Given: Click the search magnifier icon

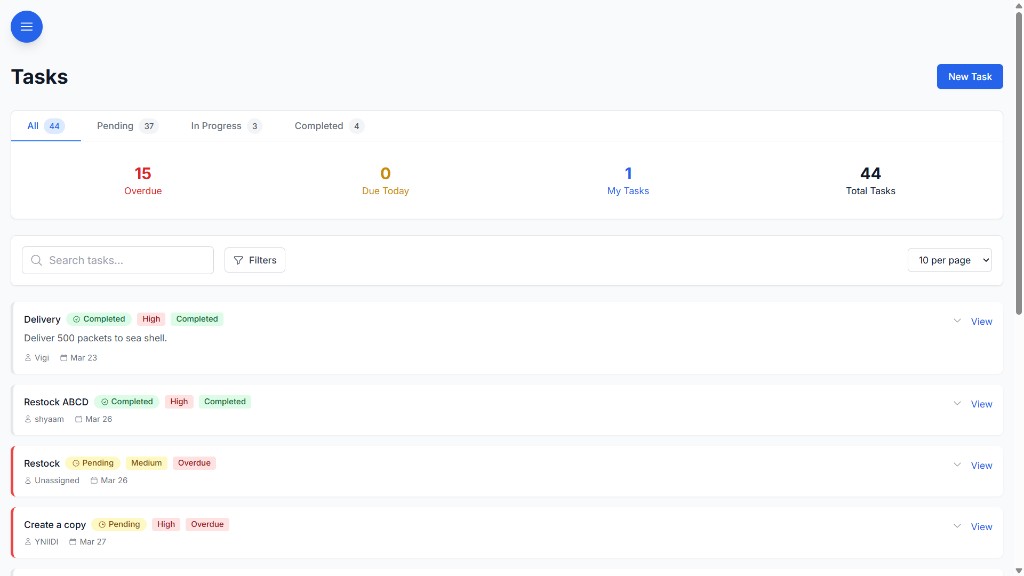Looking at the screenshot, I should click(37, 260).
